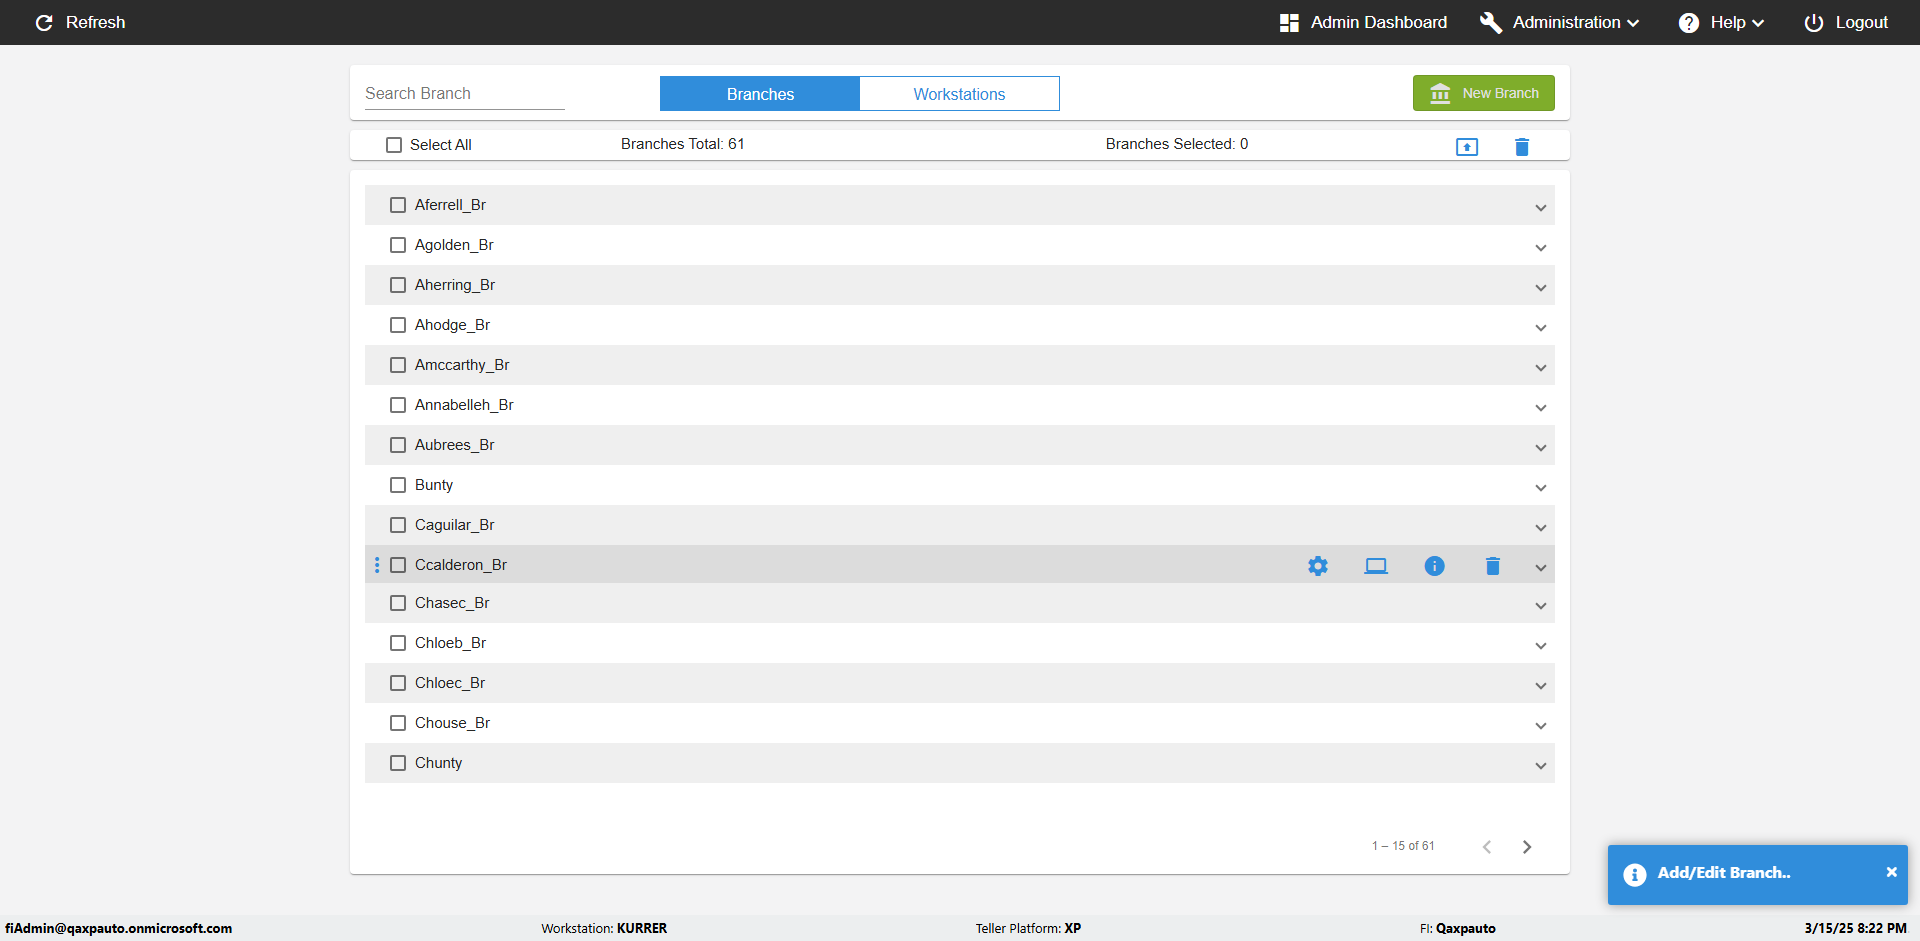Expand the Bunty row chevron
Image resolution: width=1920 pixels, height=941 pixels.
click(x=1541, y=488)
